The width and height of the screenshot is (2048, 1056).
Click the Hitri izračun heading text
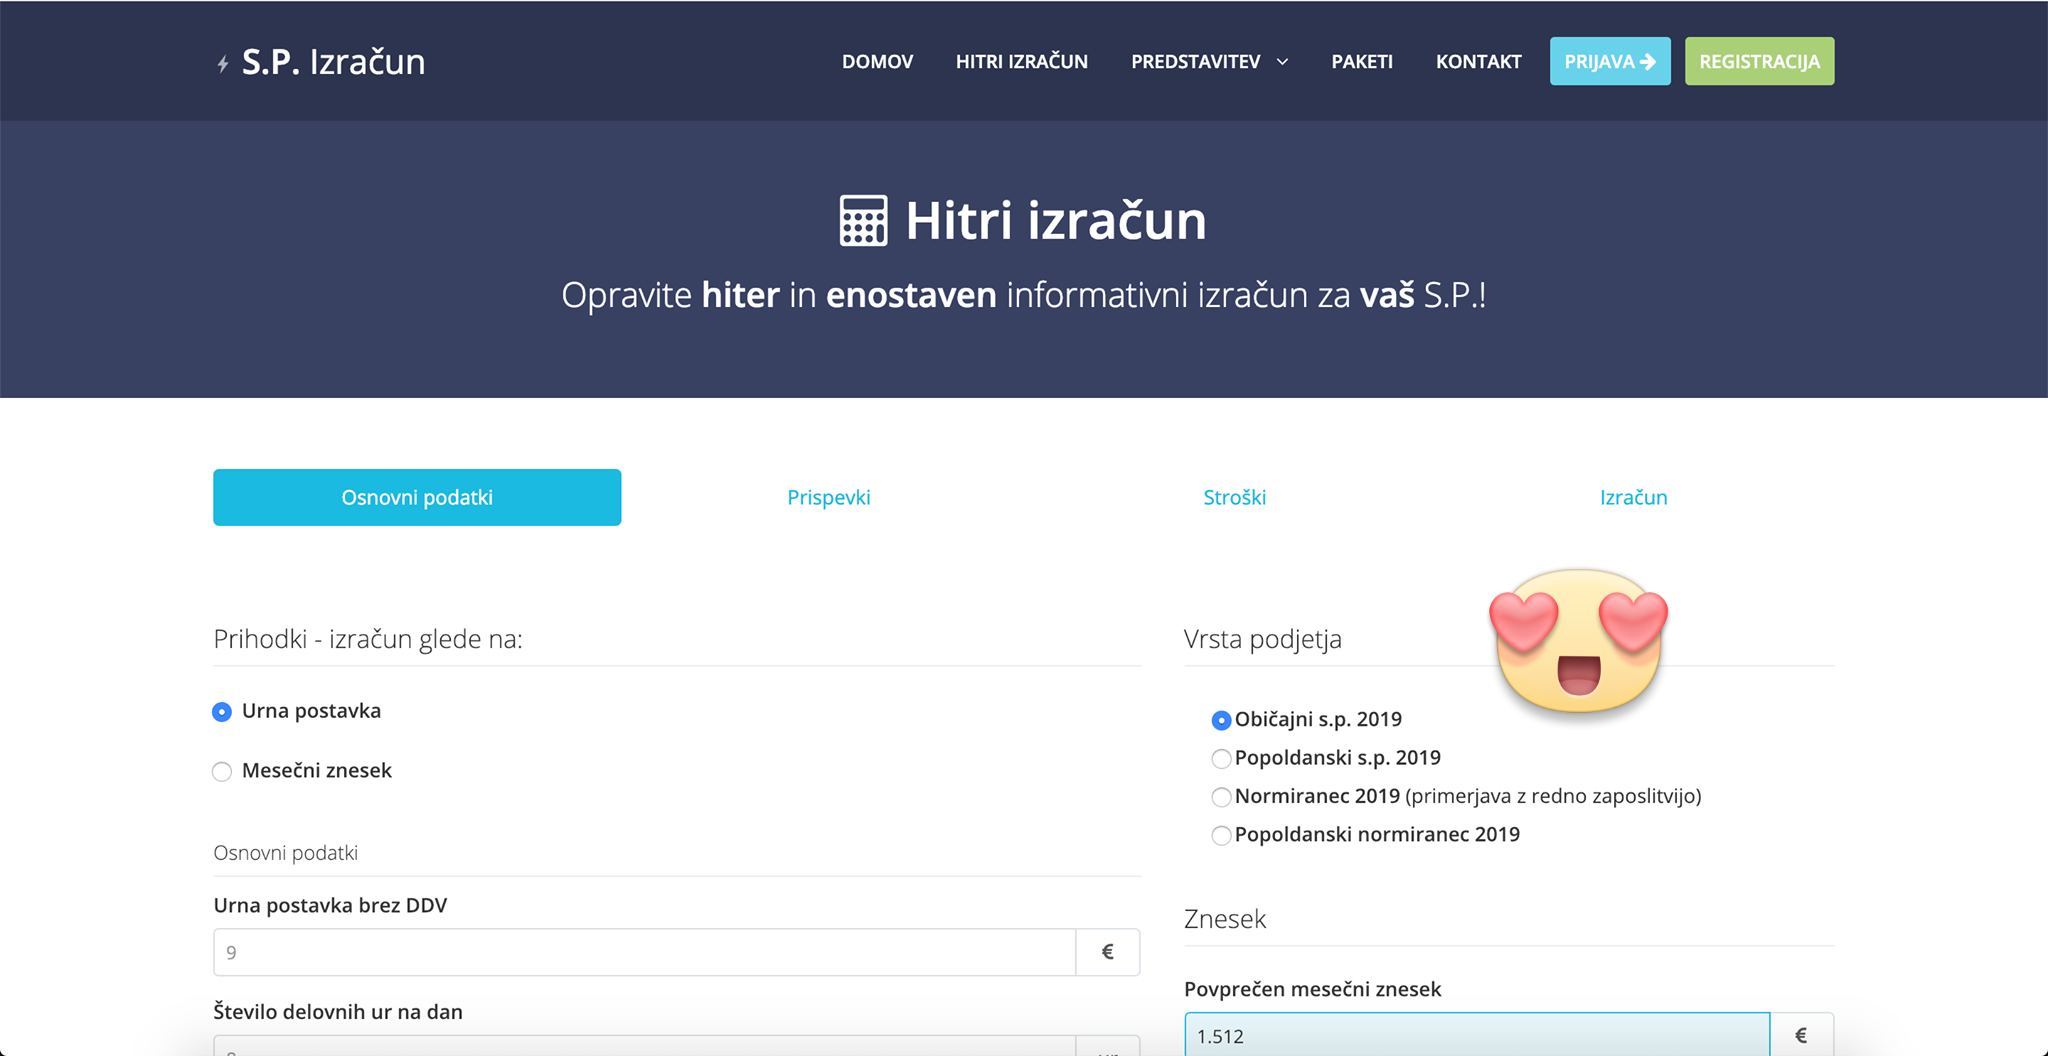1055,220
